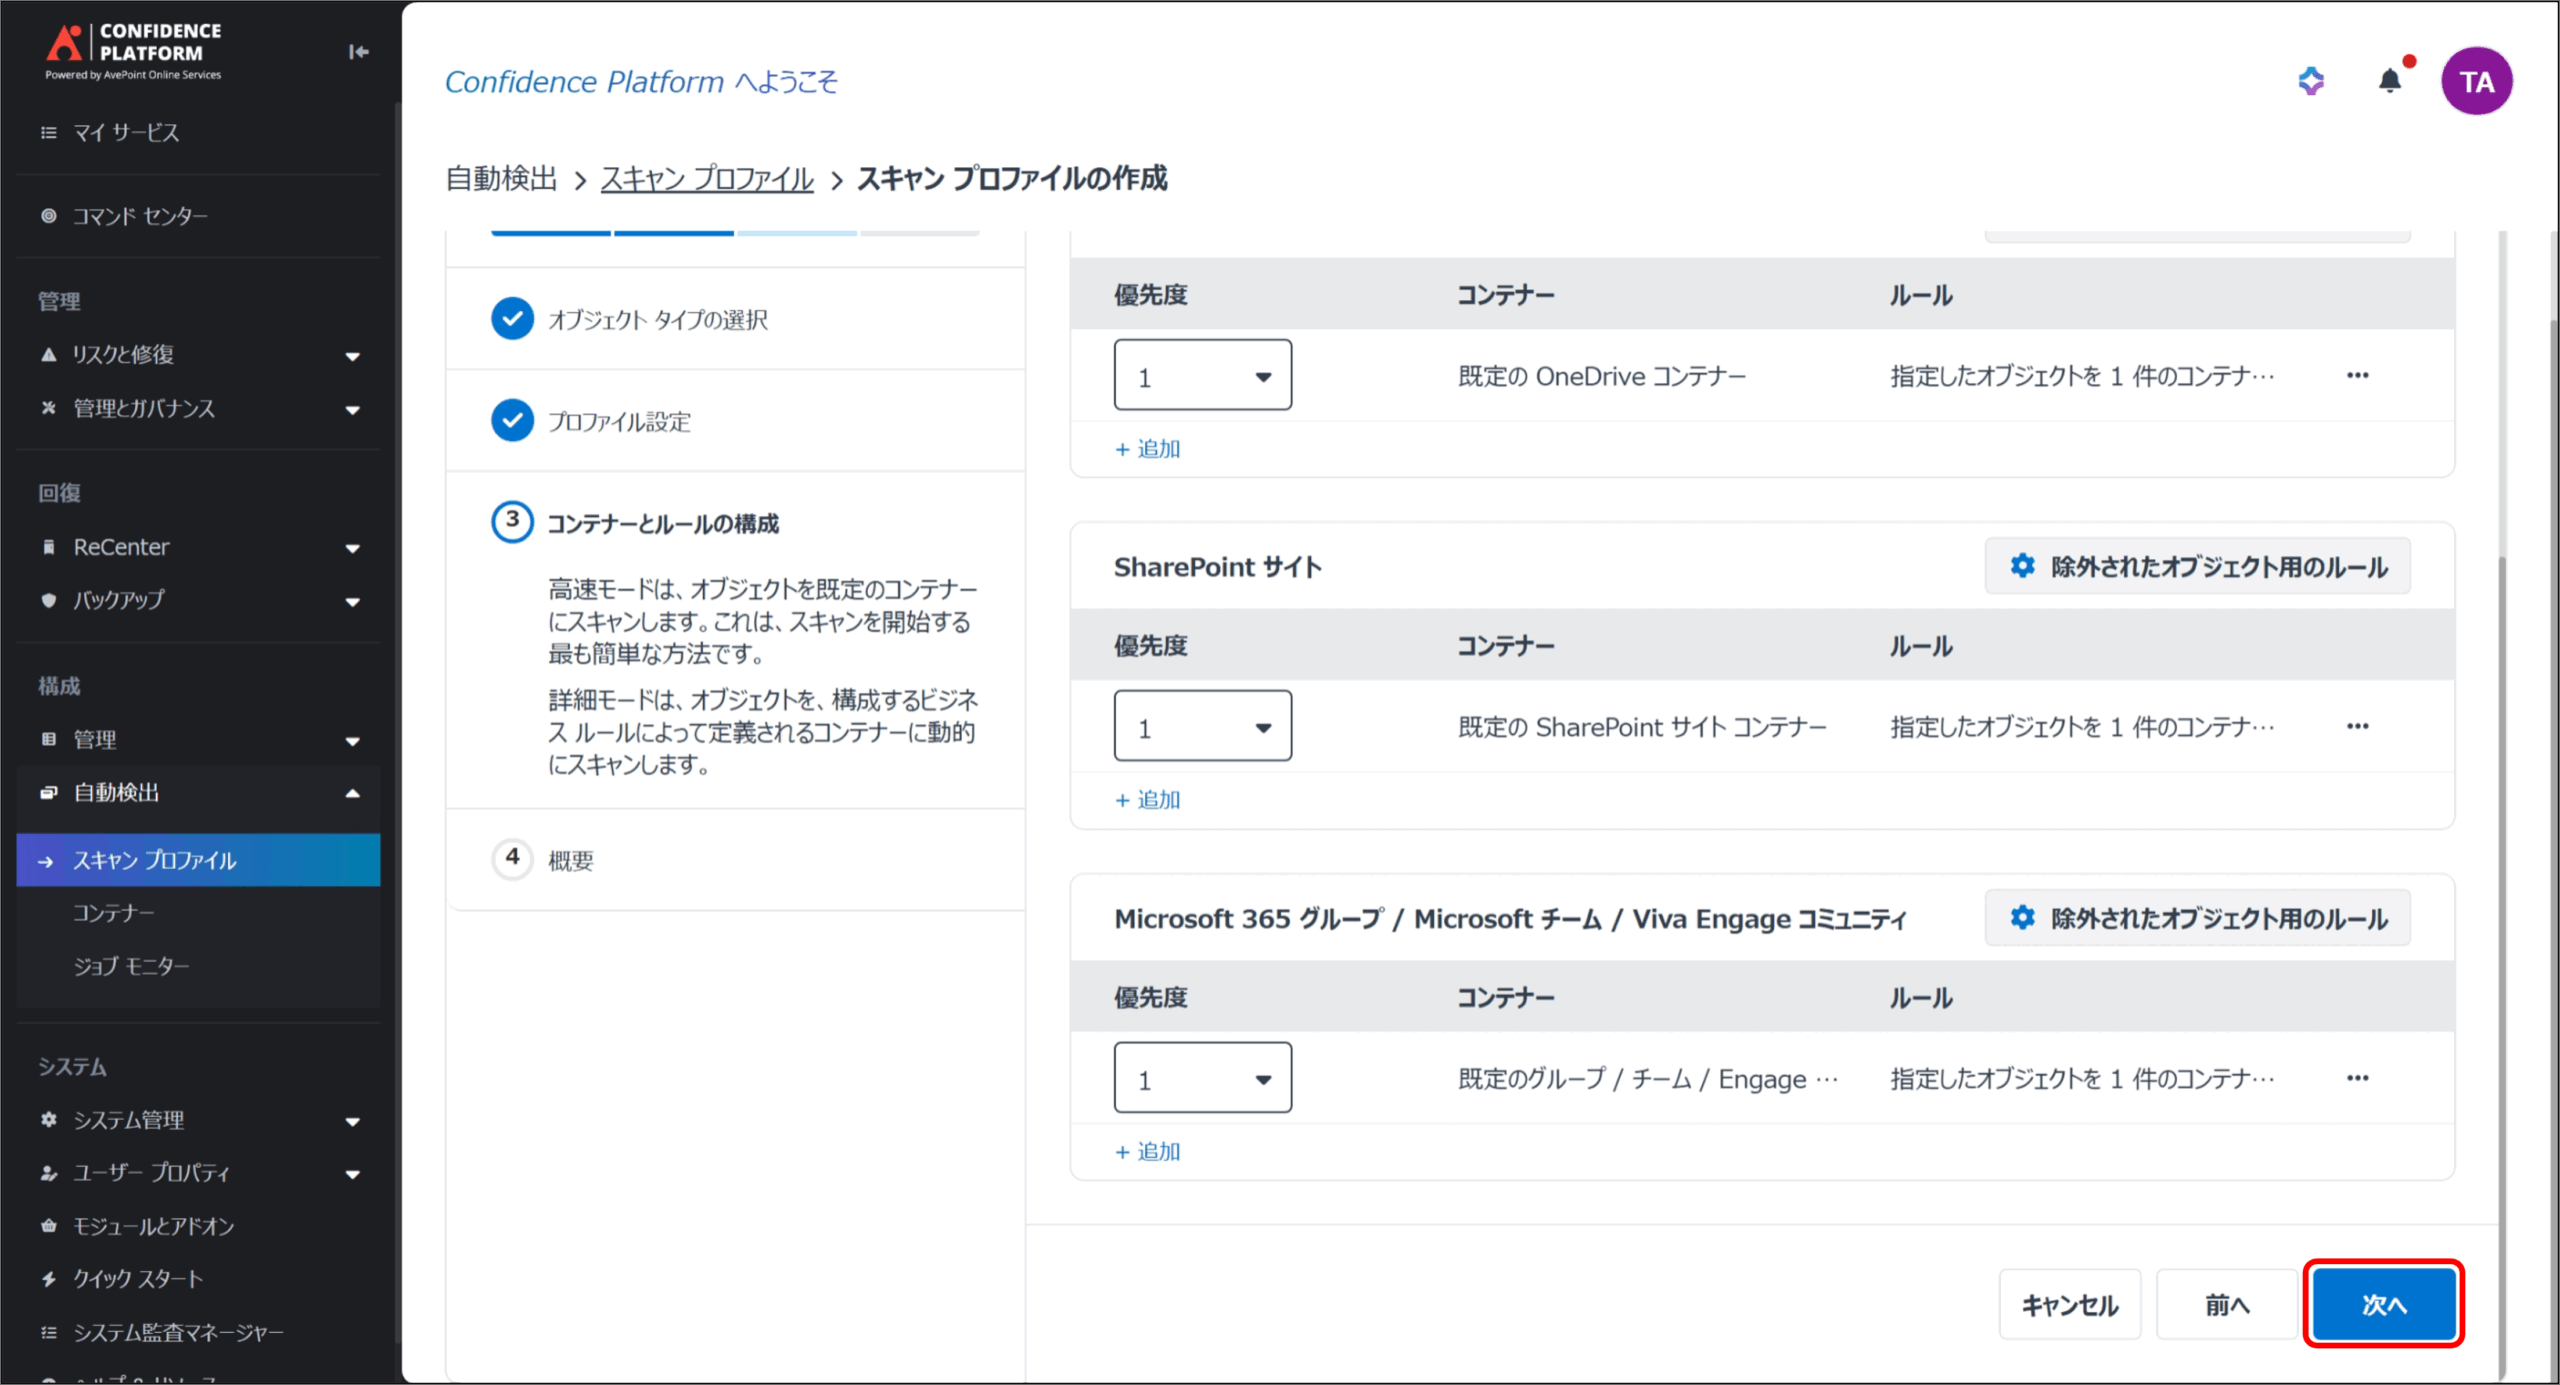Viewport: 2560px width, 1385px height.
Task: Open Microsoft 365 group row three-dots menu
Action: coord(2357,1078)
